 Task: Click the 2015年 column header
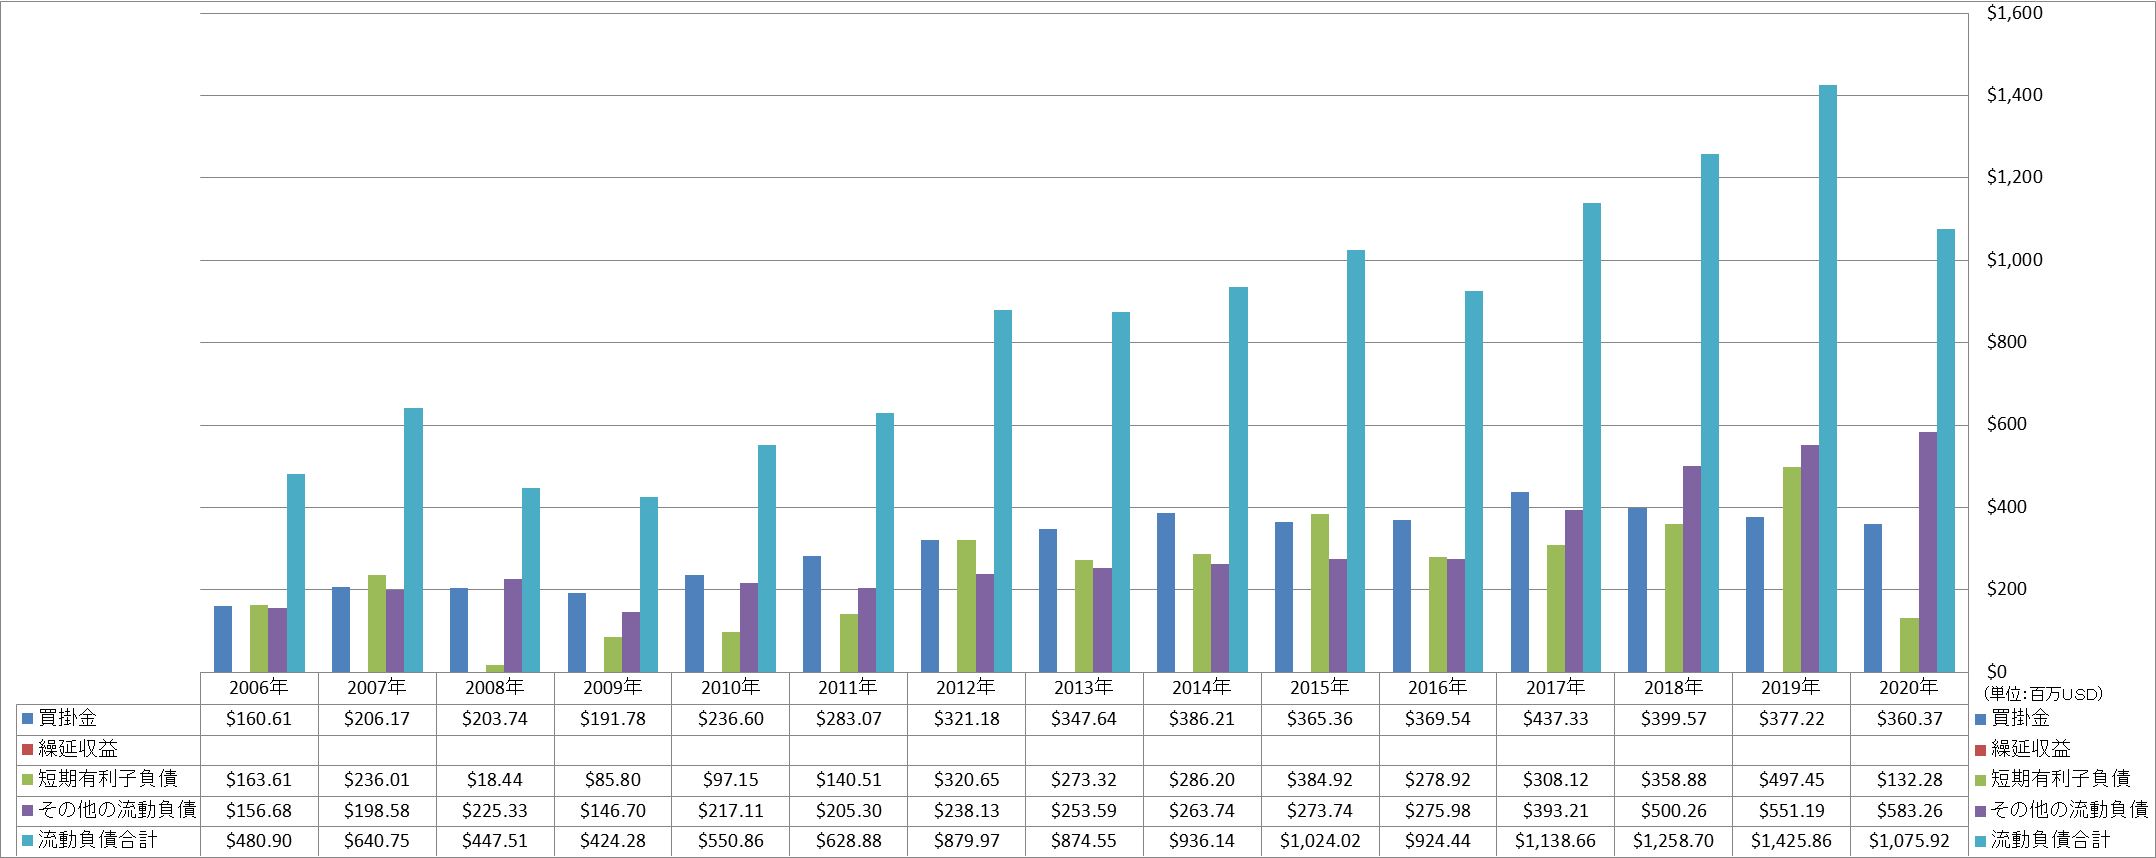1320,688
